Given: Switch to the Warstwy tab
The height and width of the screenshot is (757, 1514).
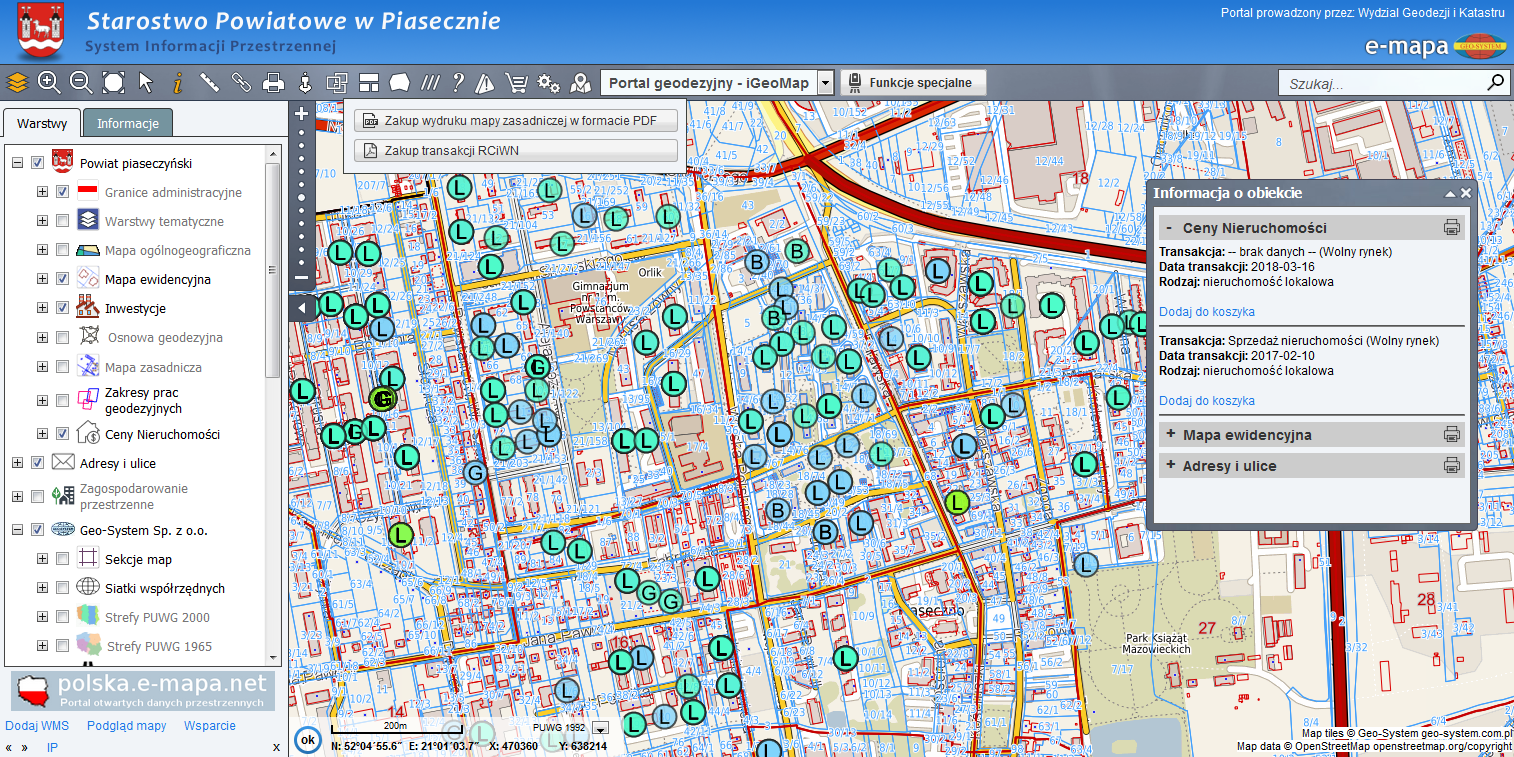Looking at the screenshot, I should [41, 124].
